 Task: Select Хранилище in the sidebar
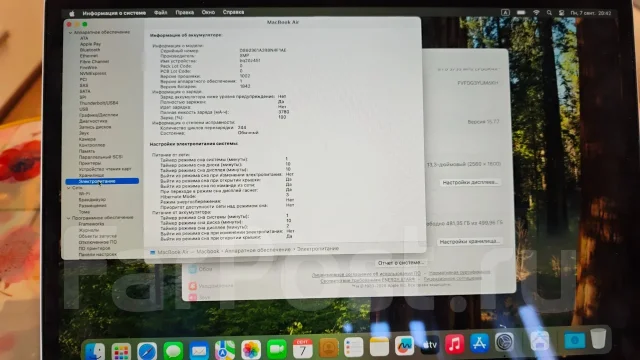91,175
